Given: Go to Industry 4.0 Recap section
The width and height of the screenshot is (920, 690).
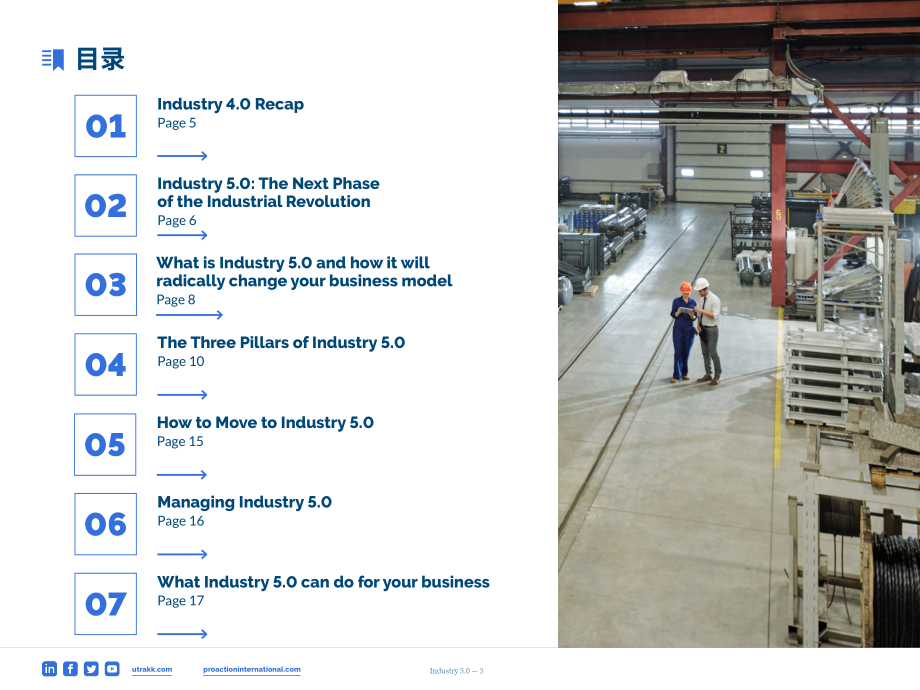Looking at the screenshot, I should click(x=231, y=104).
